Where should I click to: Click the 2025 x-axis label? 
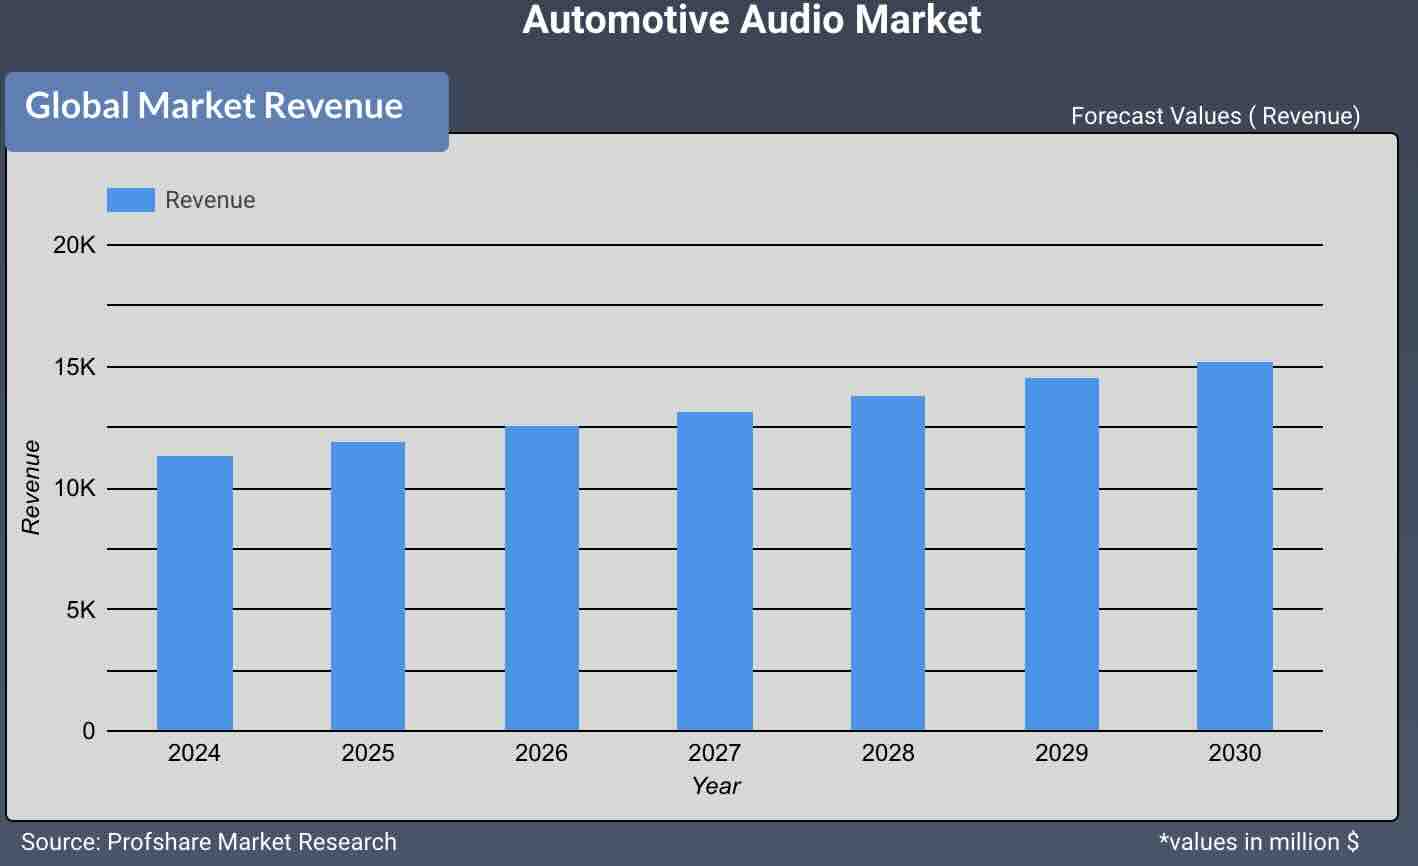coord(368,753)
